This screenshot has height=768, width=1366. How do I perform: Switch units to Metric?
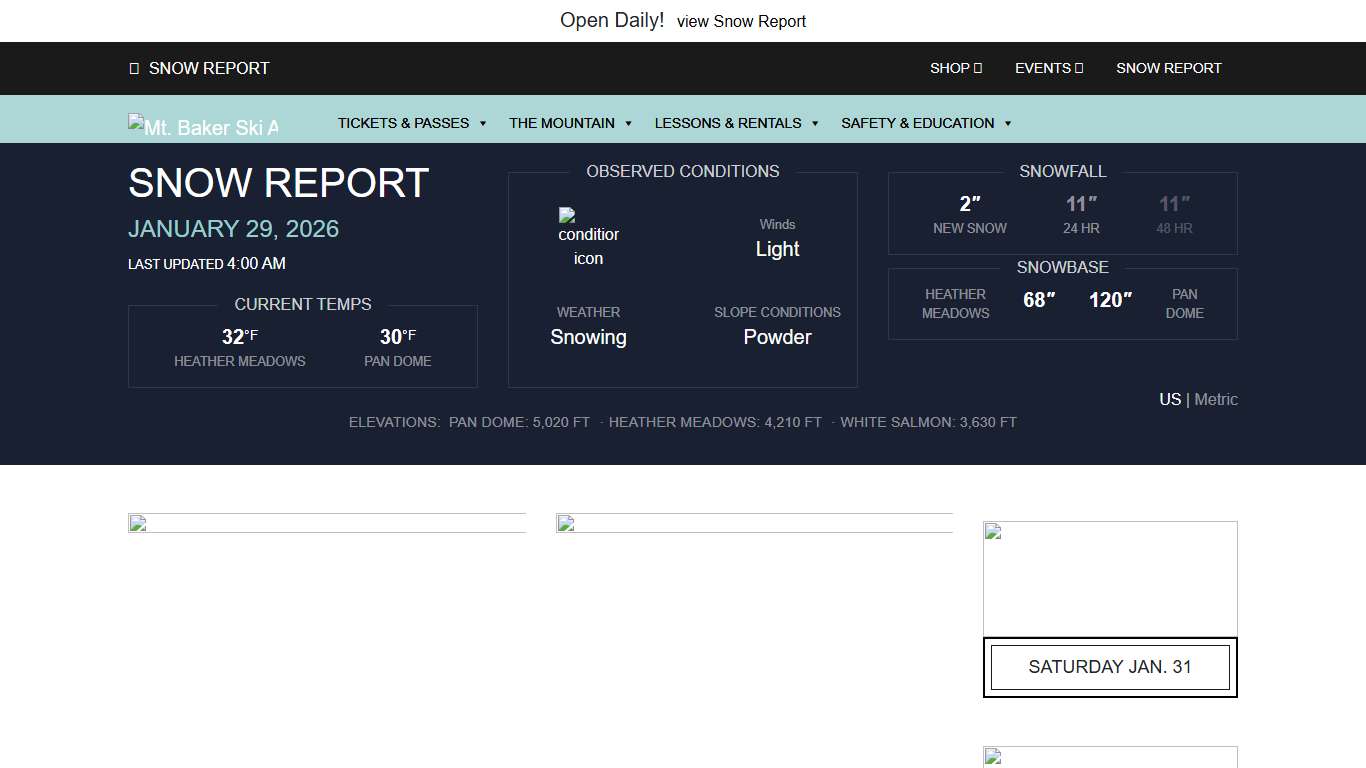1216,399
